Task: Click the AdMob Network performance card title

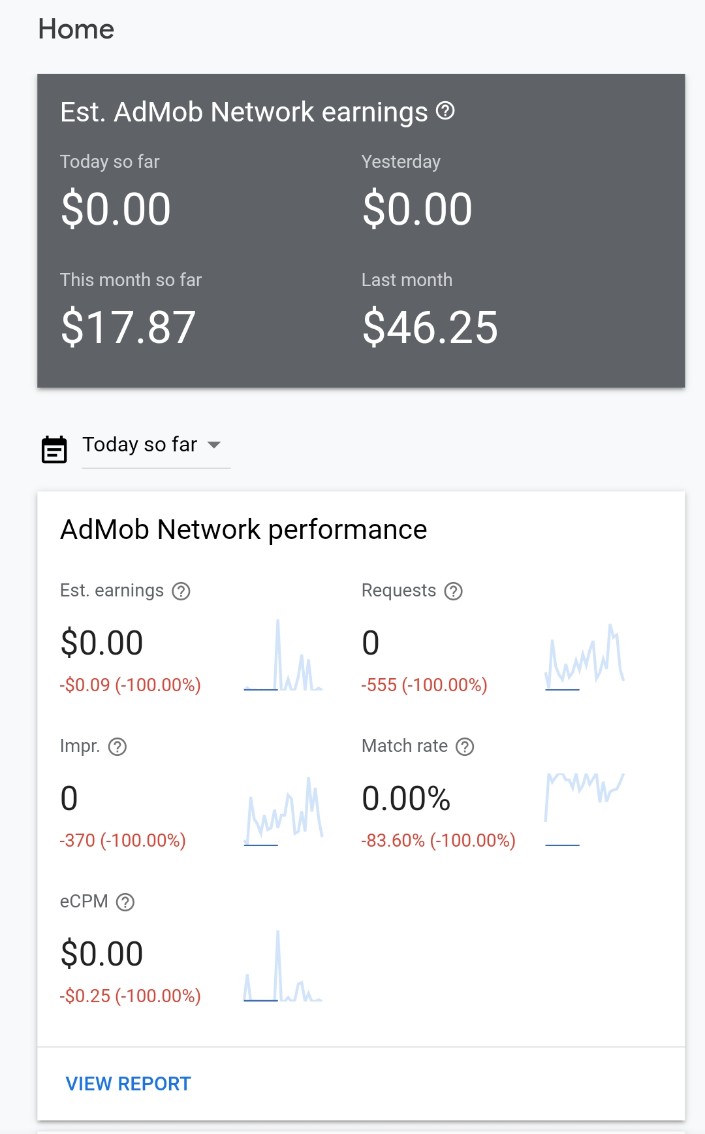Action: 243,529
